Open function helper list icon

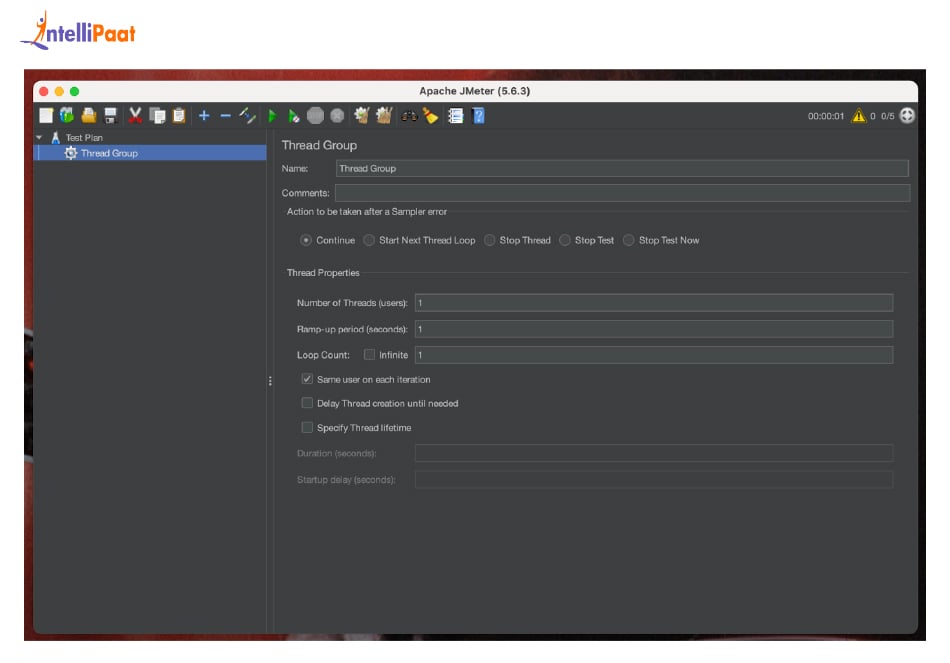(x=456, y=116)
